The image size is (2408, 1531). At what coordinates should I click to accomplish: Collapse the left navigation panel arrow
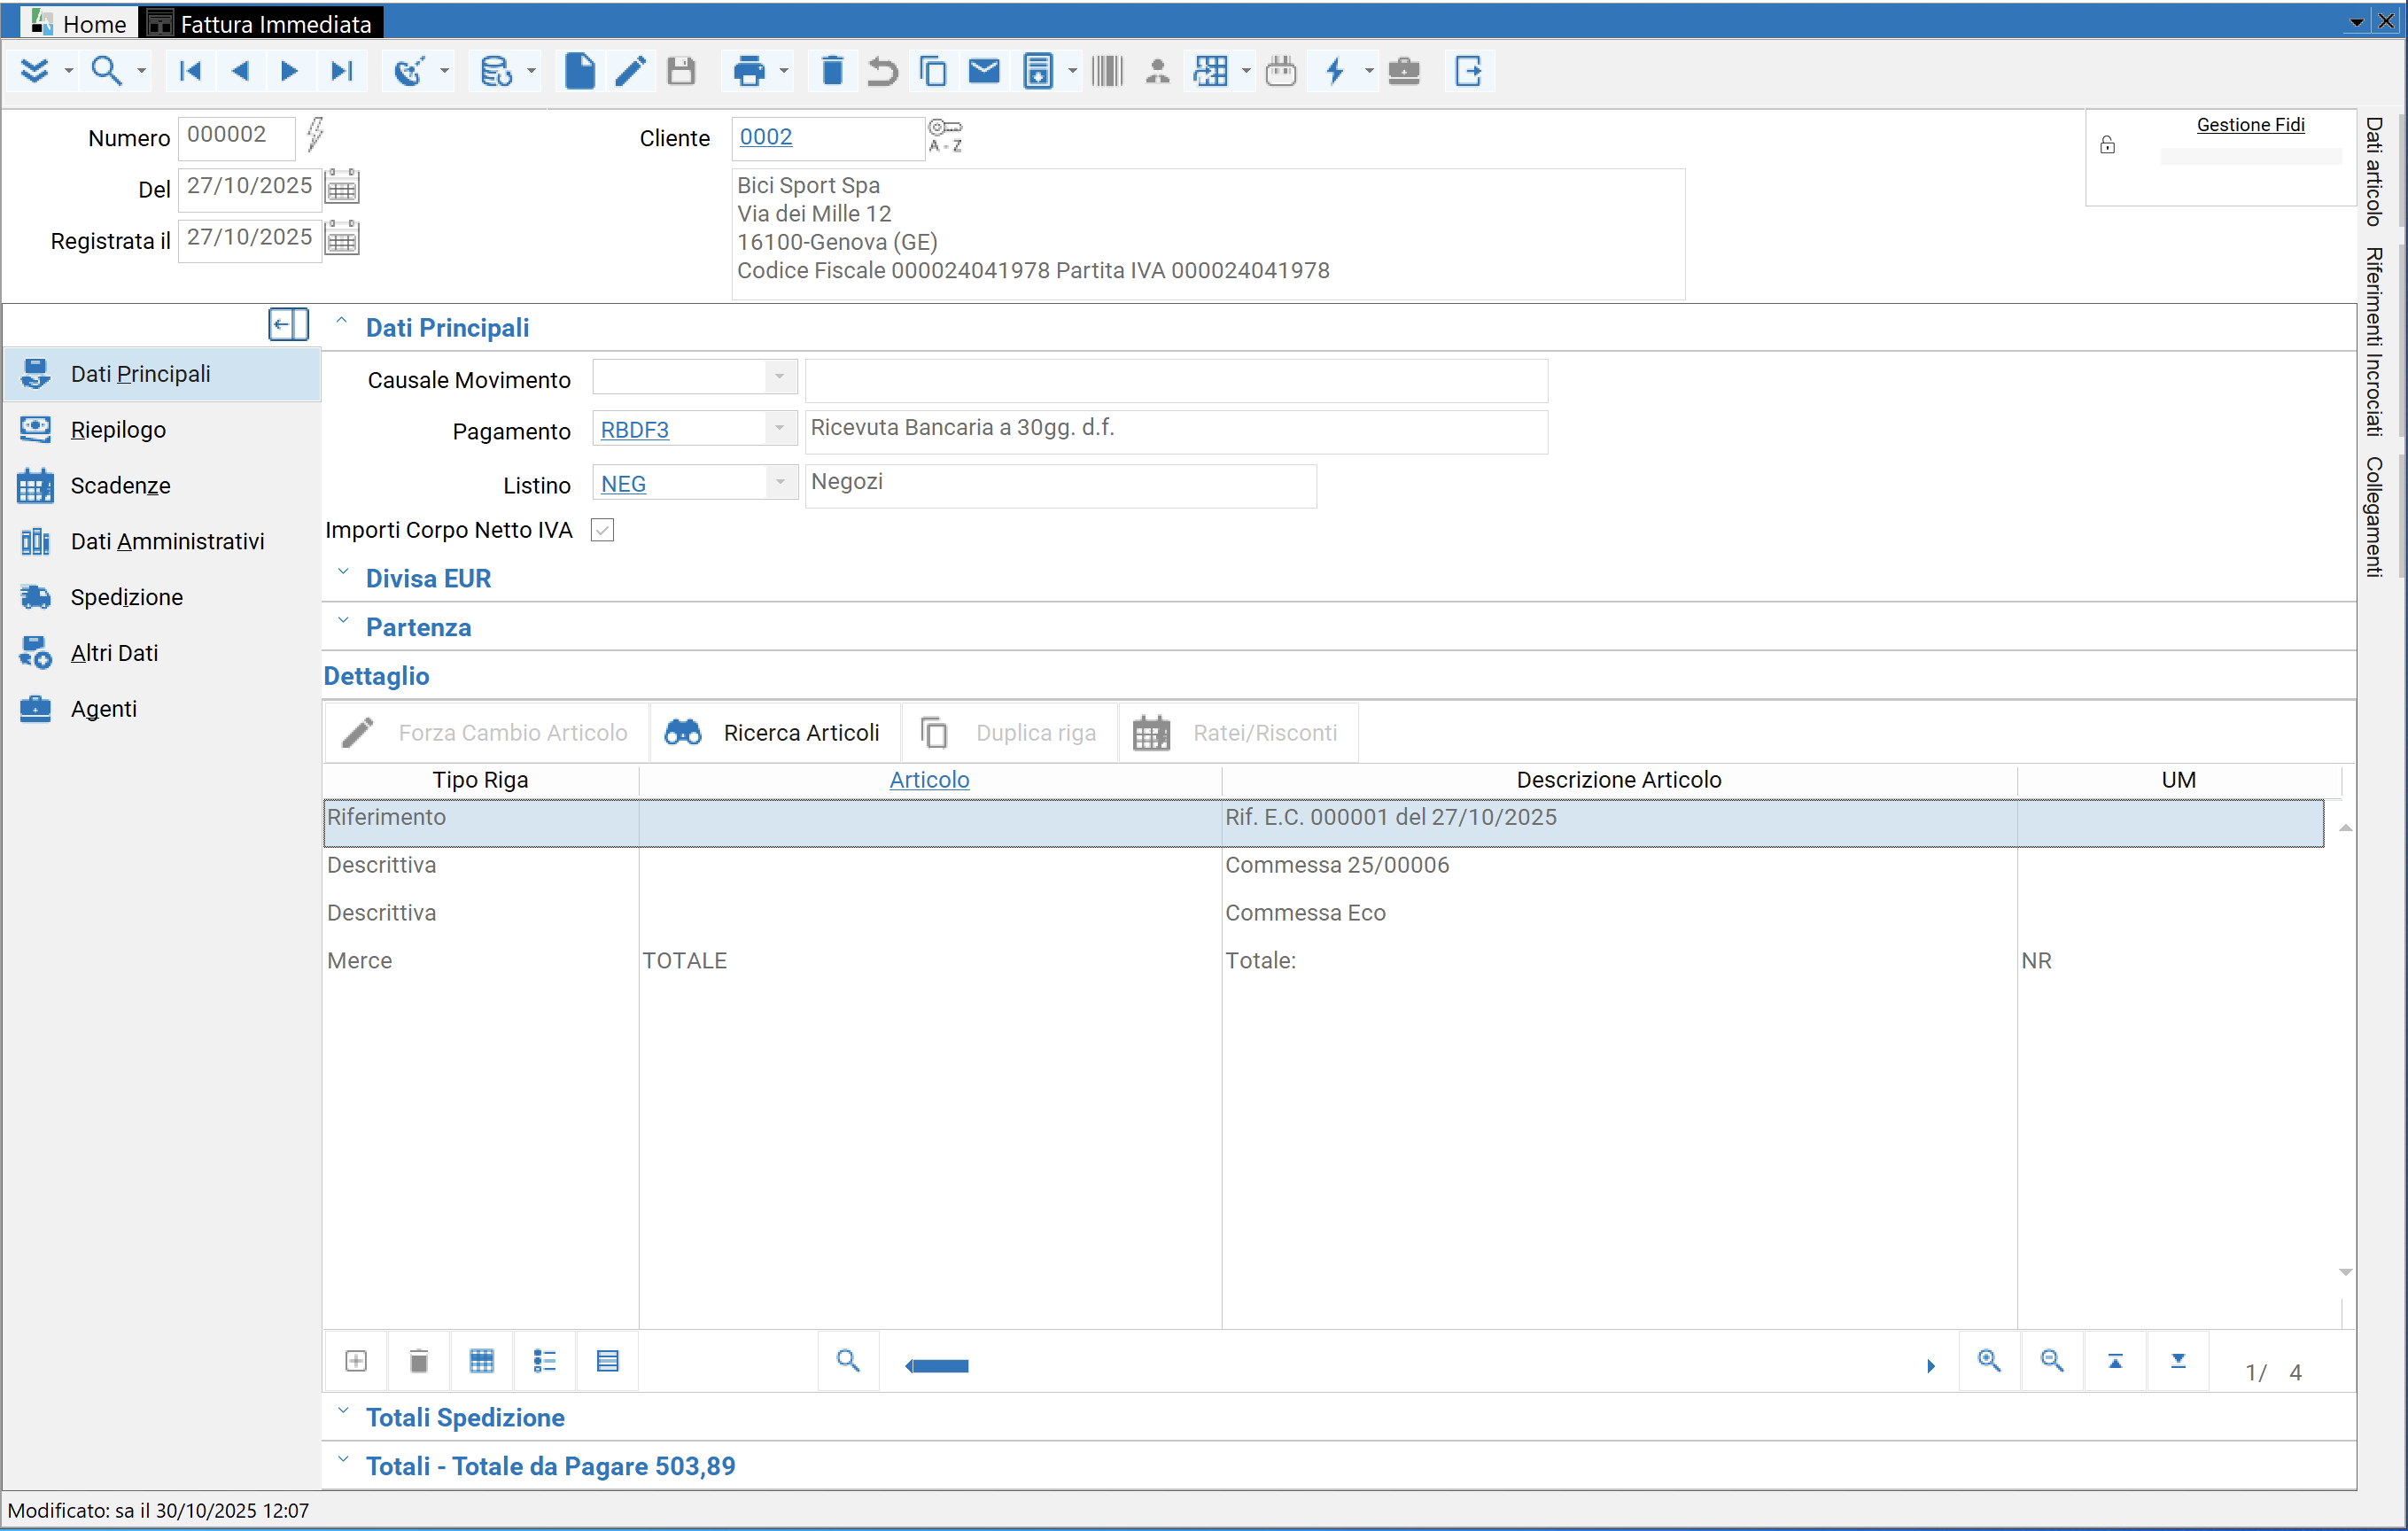click(288, 324)
